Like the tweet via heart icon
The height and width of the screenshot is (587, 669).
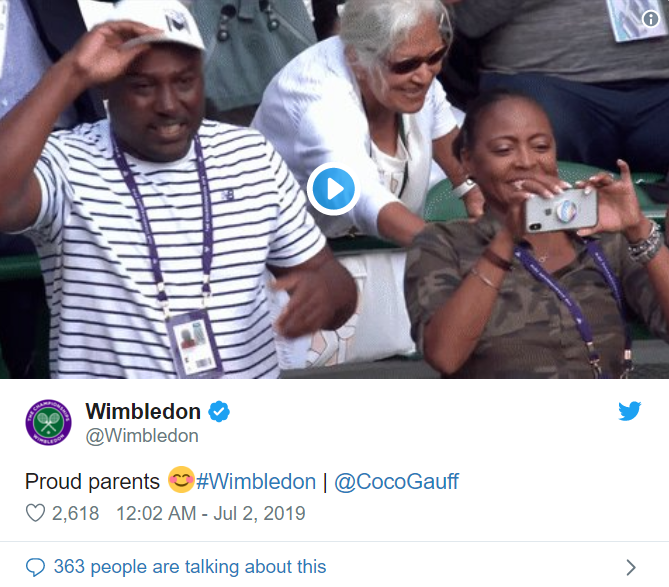pyautogui.click(x=35, y=513)
